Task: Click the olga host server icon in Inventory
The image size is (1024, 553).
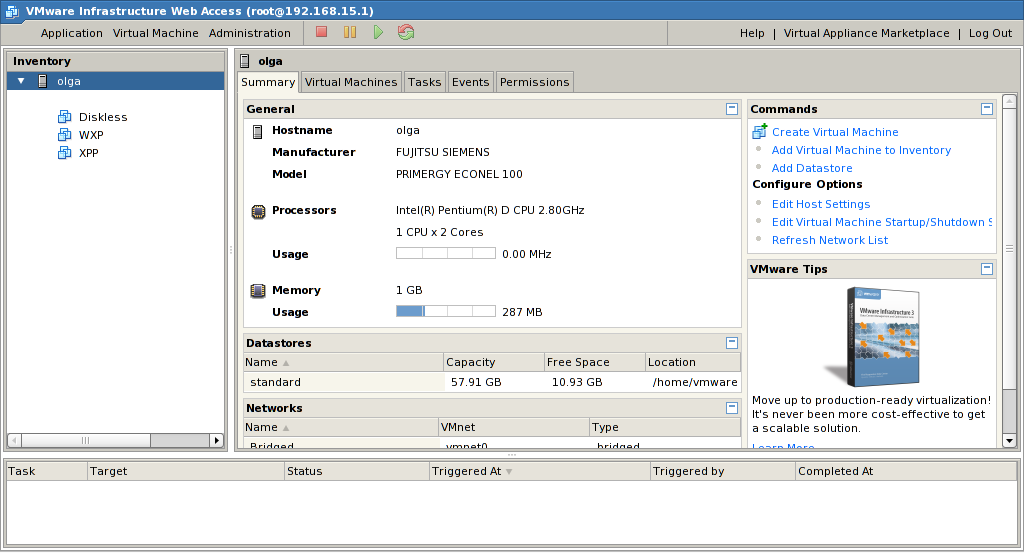Action: point(42,81)
